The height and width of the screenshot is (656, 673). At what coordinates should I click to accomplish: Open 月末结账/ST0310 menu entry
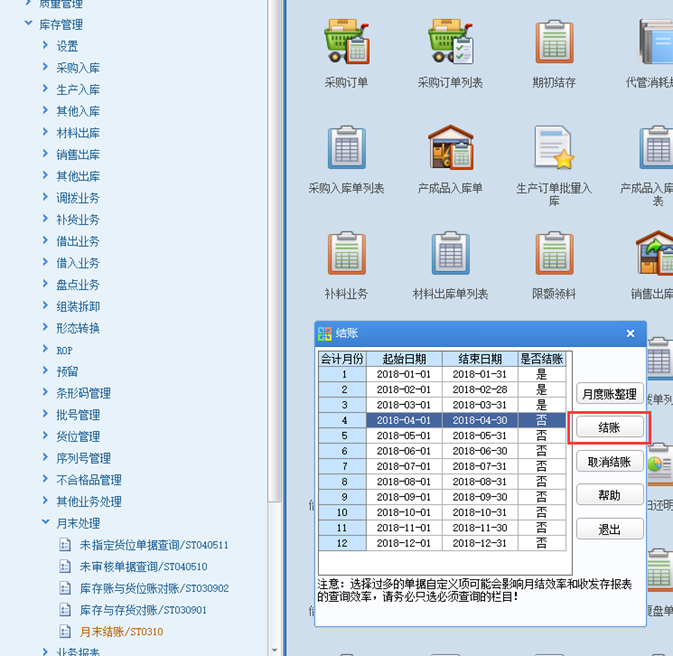click(x=121, y=632)
